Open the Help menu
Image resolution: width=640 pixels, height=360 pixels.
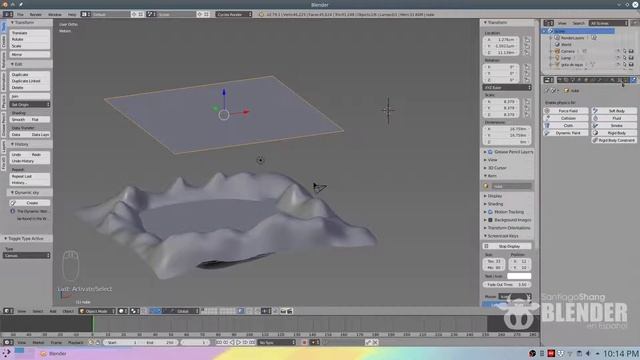tap(72, 14)
